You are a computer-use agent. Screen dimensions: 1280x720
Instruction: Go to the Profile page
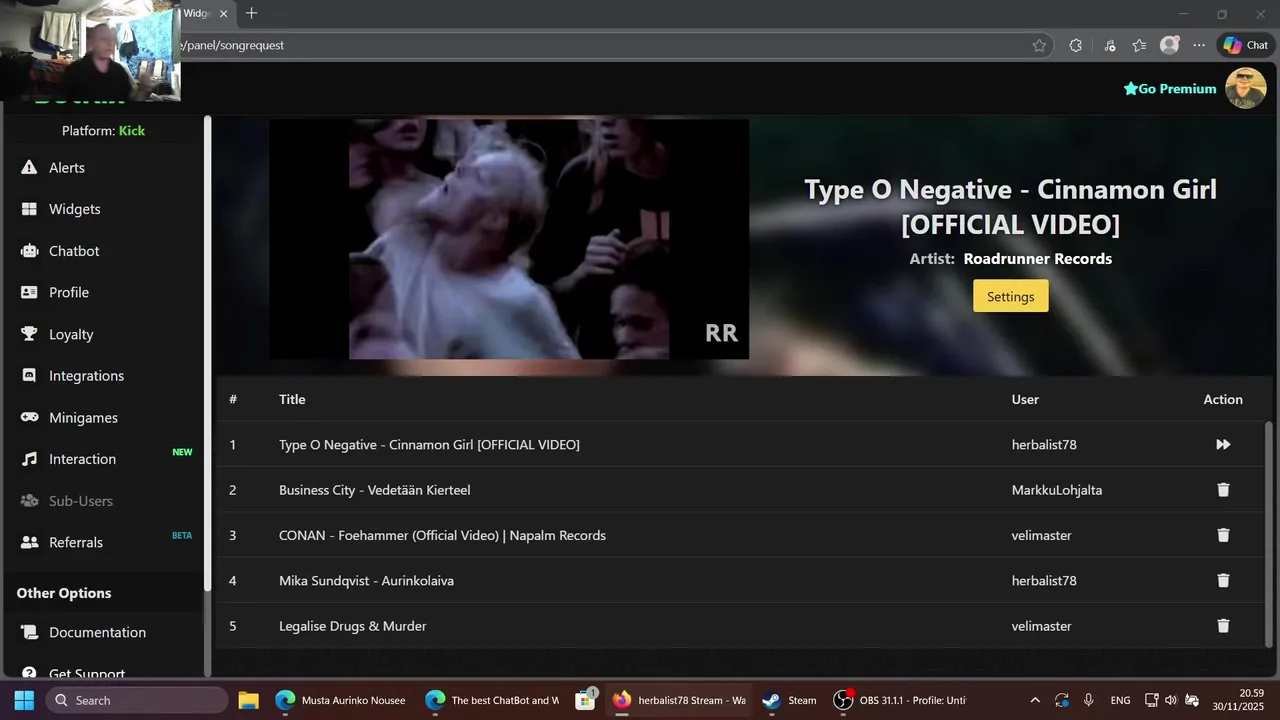coord(69,292)
